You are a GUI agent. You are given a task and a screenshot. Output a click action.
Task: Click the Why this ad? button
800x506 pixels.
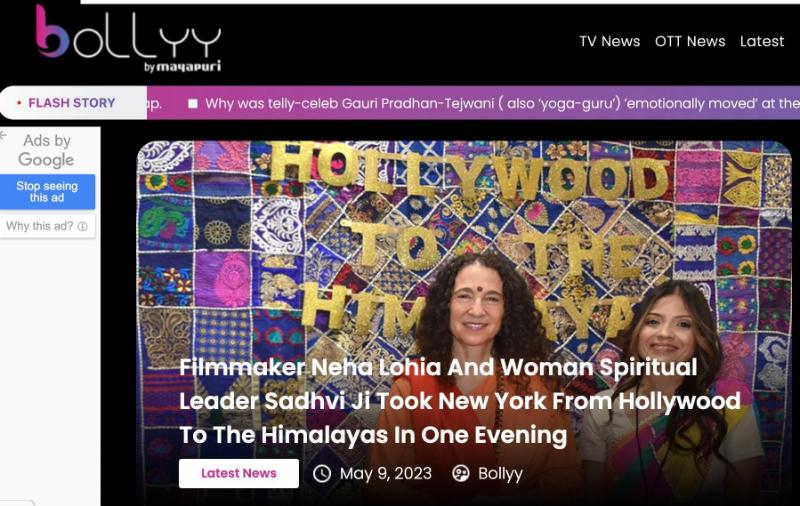[x=47, y=226]
